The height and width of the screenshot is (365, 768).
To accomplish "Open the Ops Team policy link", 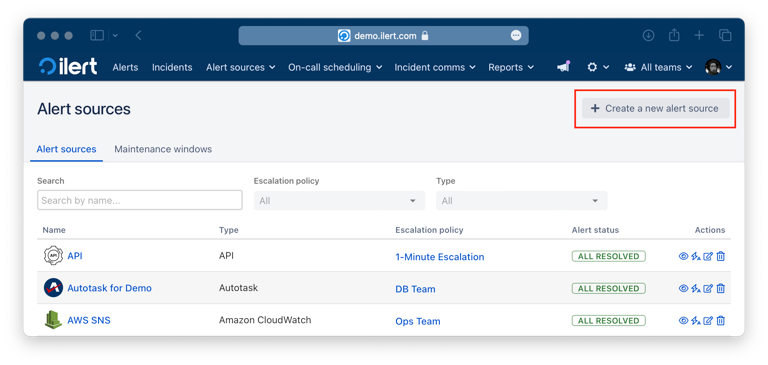I will [418, 321].
